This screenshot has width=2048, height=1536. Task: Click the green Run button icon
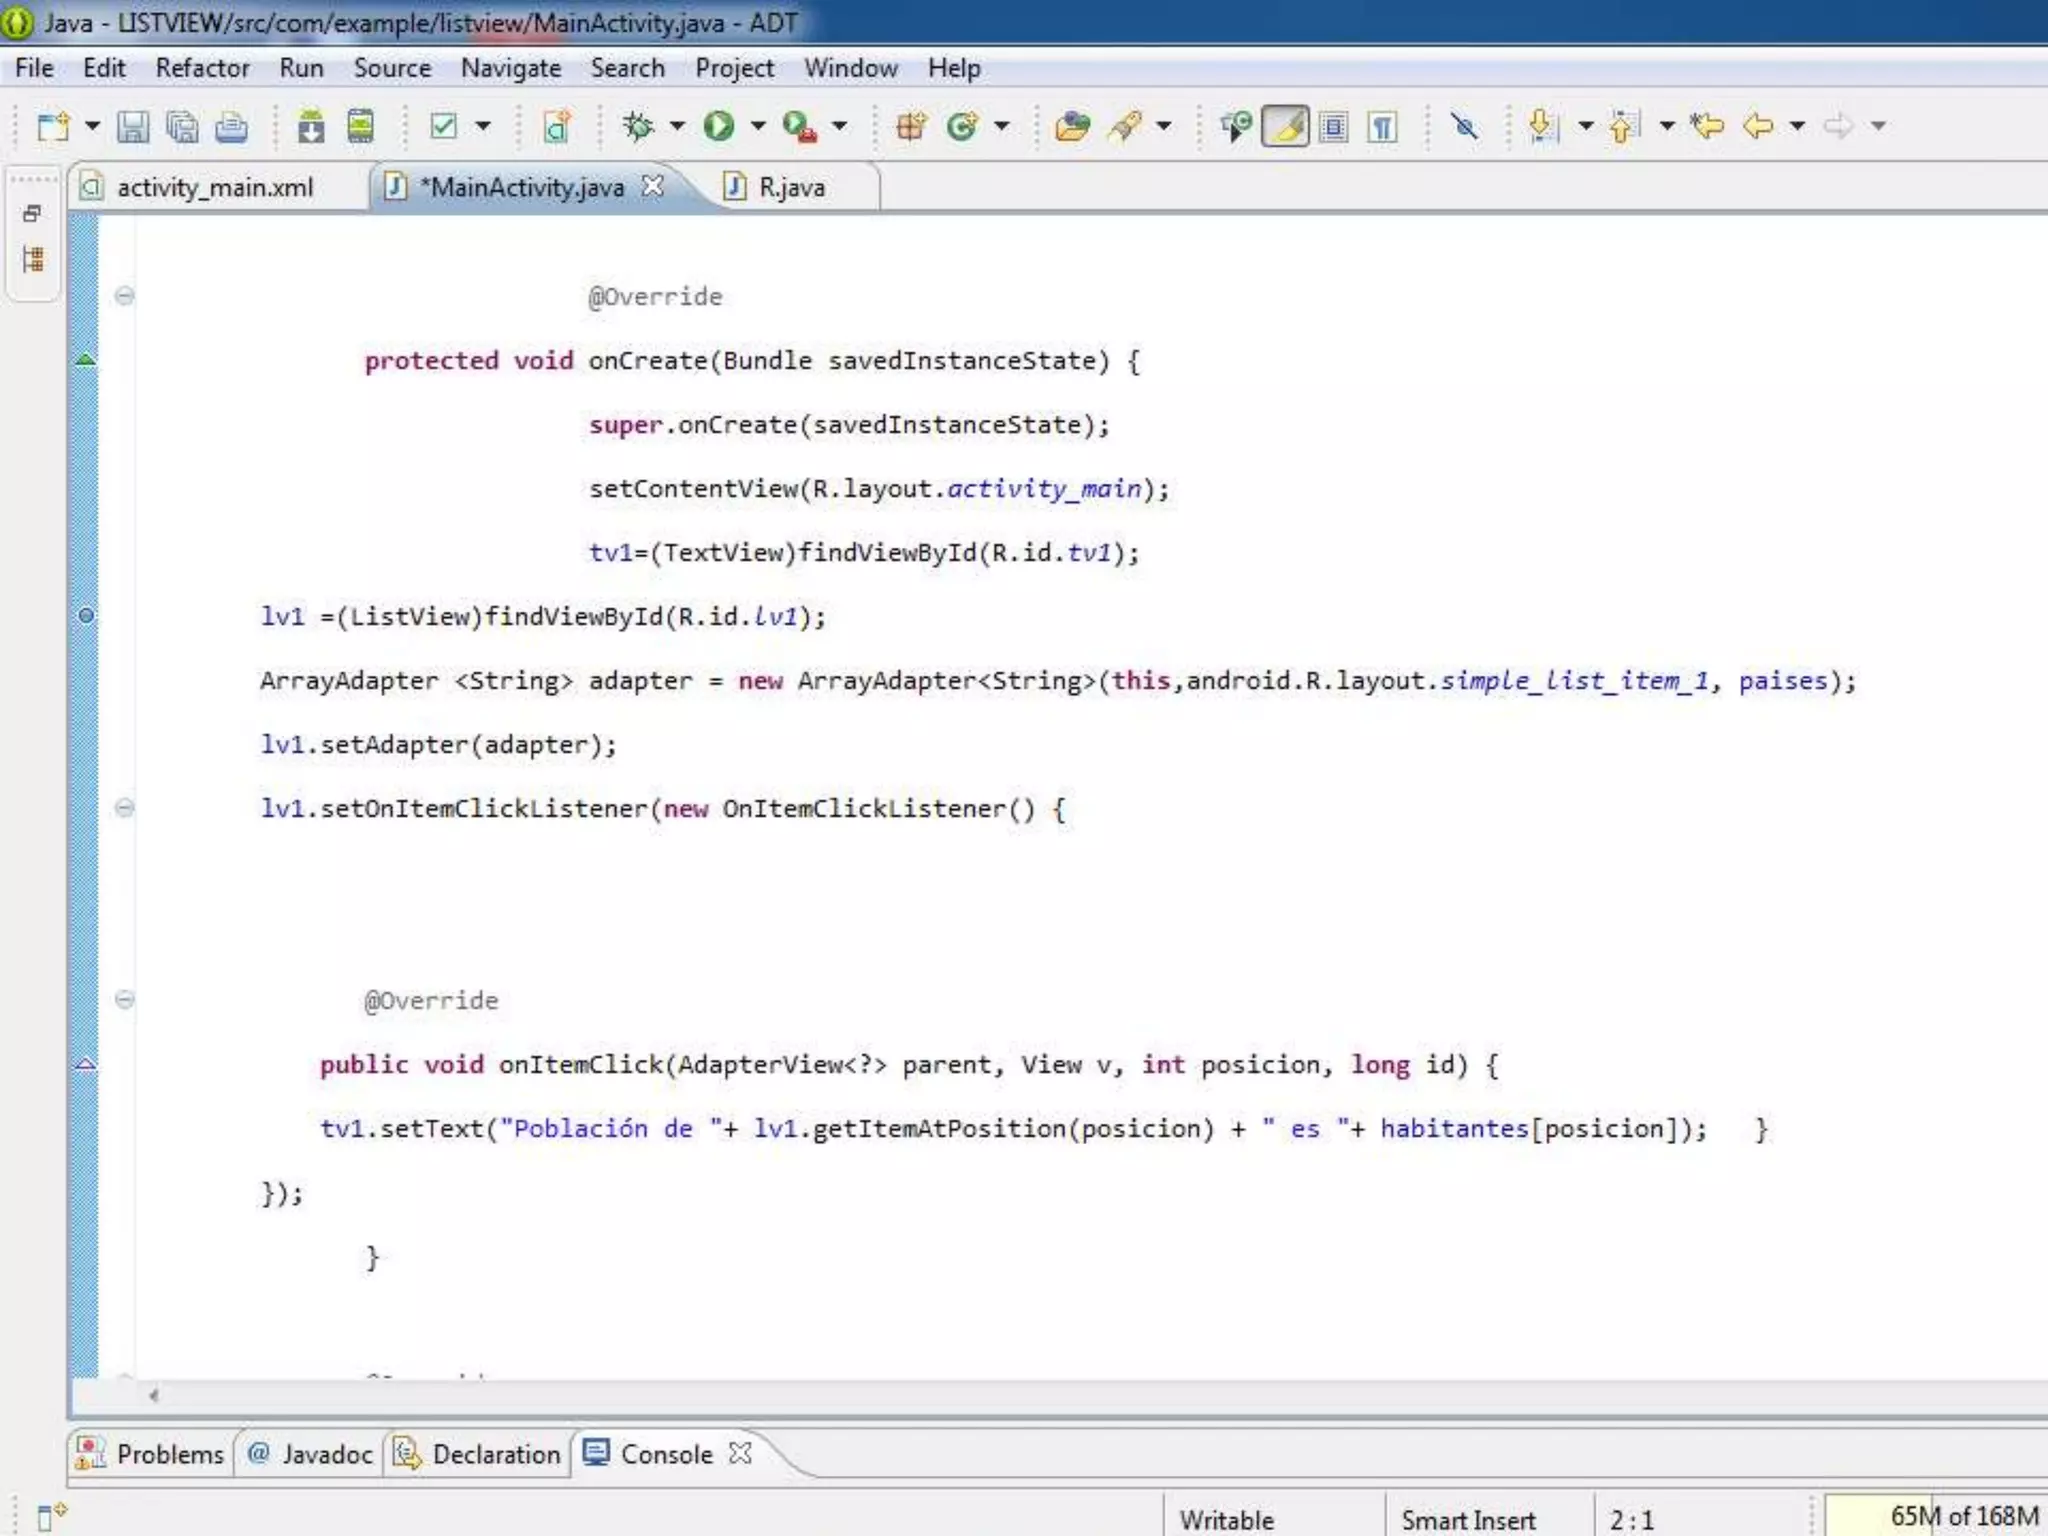tap(718, 126)
